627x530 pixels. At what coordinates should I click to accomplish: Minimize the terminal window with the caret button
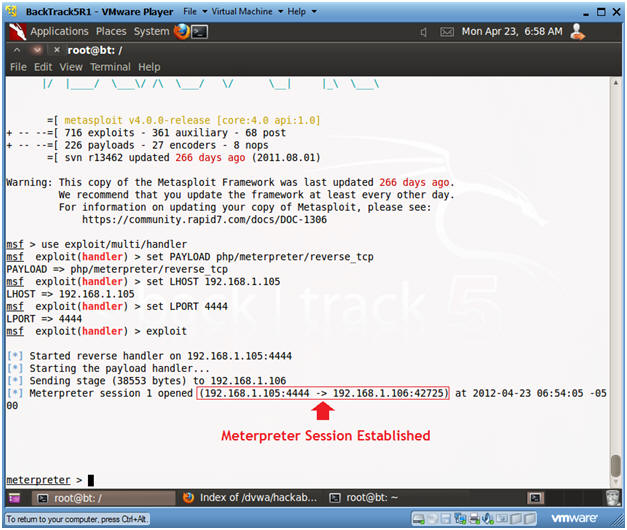click(17, 50)
